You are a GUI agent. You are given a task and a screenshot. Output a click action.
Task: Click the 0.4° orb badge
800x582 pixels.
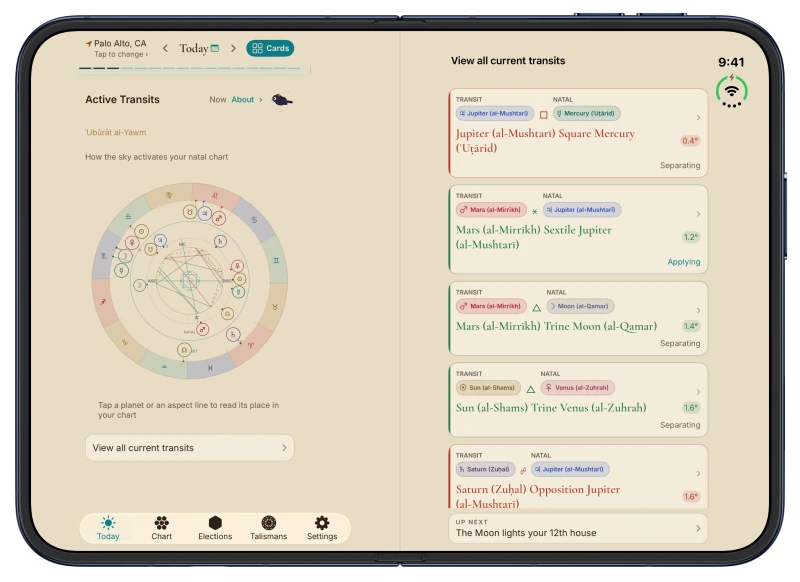click(x=690, y=141)
